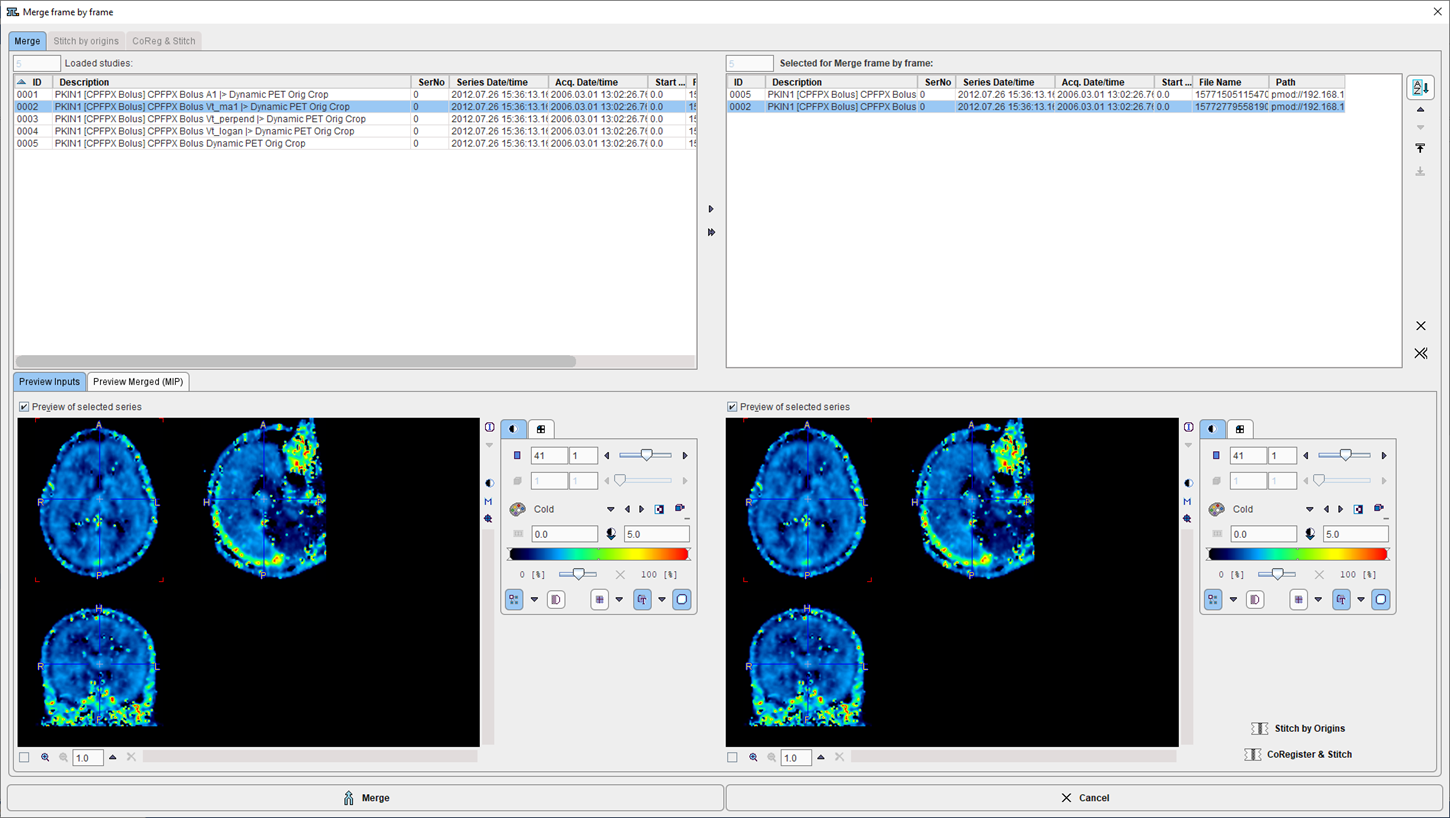Remove the selected series from the merge list
The width and height of the screenshot is (1450, 818).
(1420, 326)
